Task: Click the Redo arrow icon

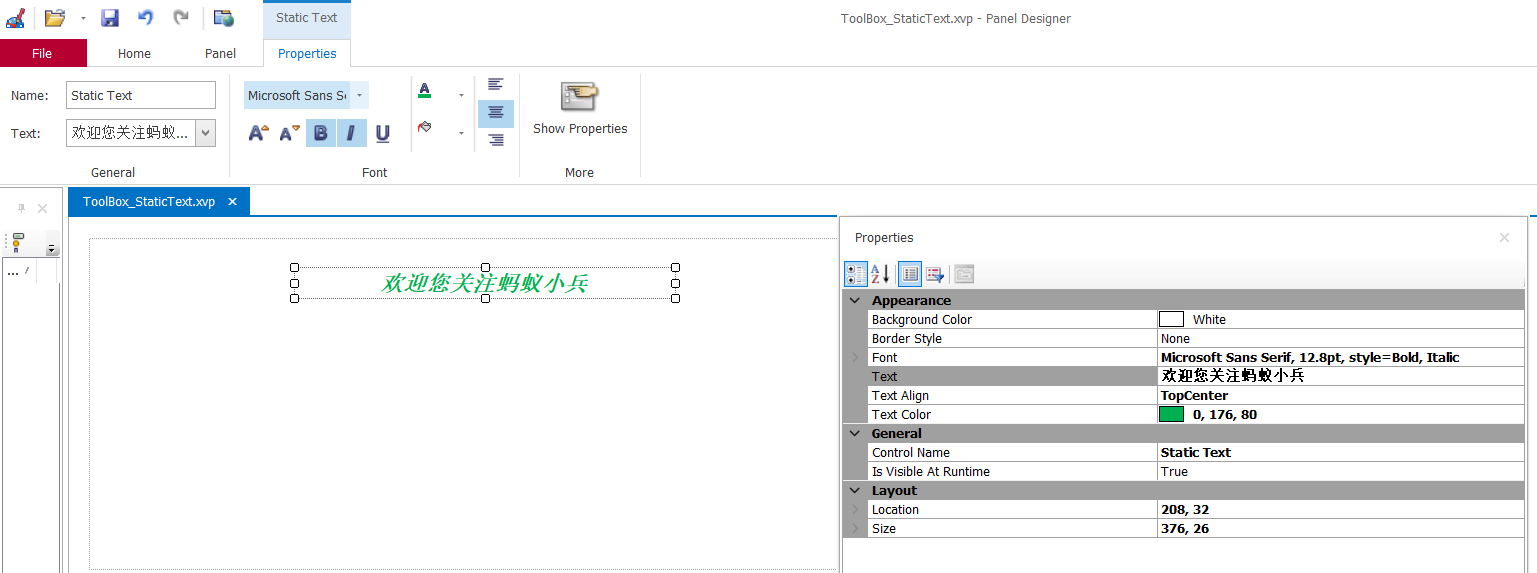Action: [181, 18]
